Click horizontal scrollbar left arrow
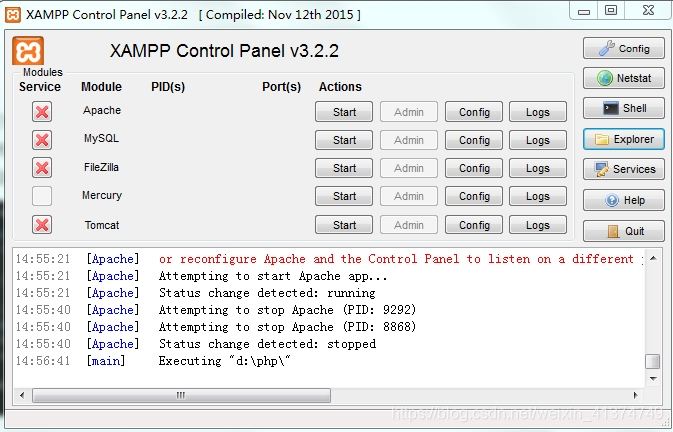673x432 pixels. click(22, 395)
